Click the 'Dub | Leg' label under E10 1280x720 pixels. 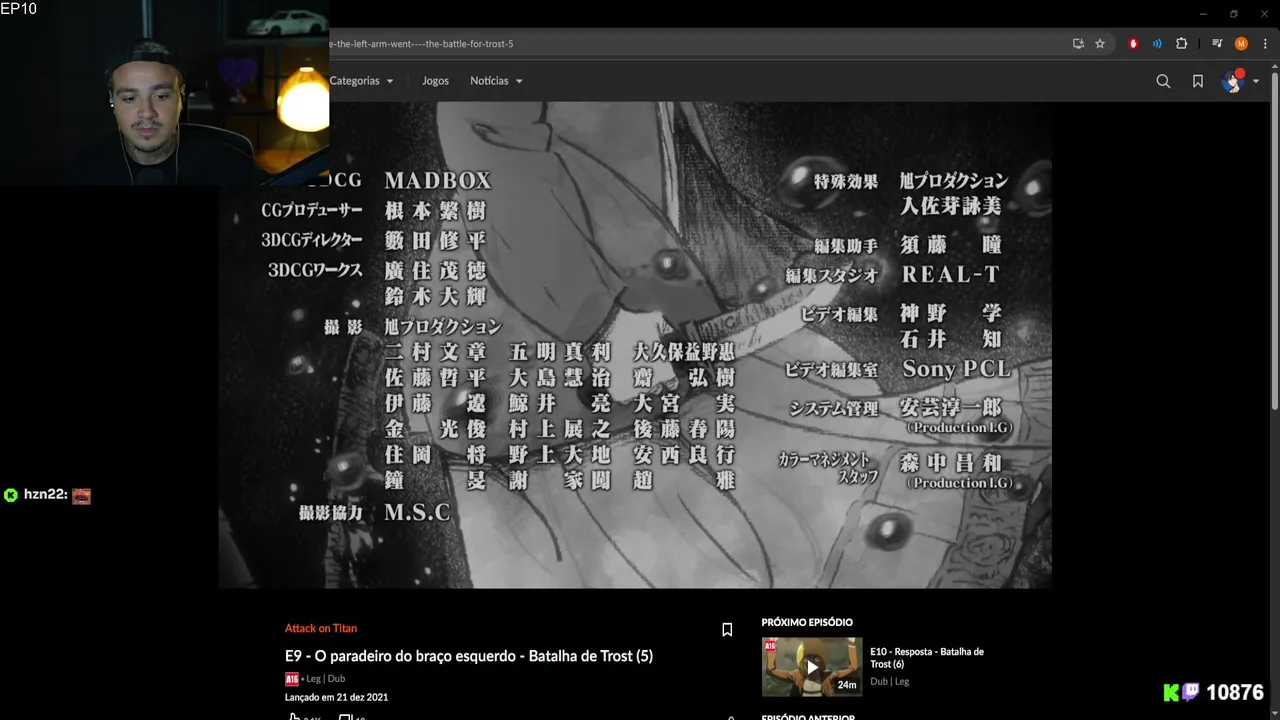[x=890, y=682]
